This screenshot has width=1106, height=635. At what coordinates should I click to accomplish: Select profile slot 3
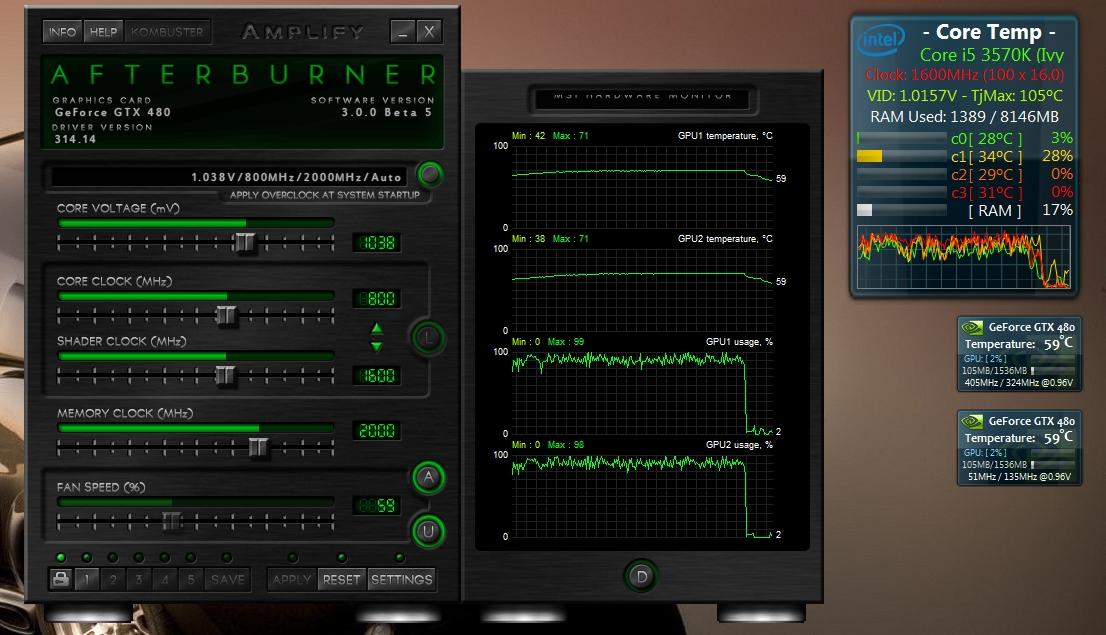[139, 579]
